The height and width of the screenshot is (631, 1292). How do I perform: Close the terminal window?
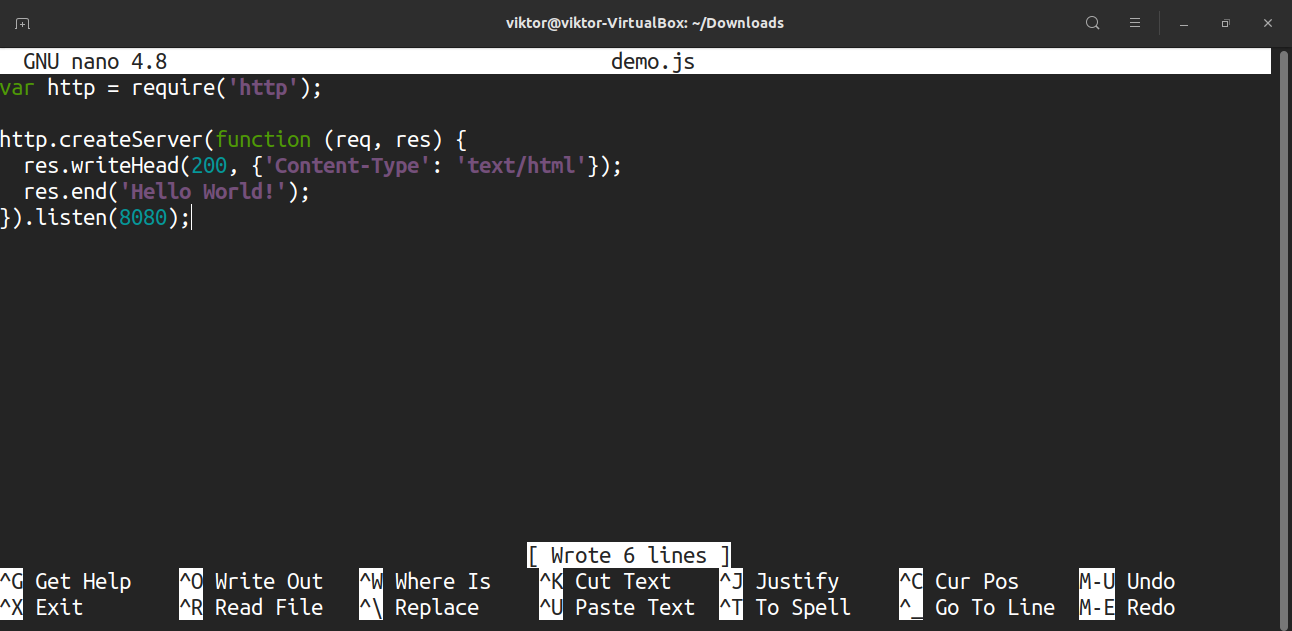pyautogui.click(x=1267, y=23)
